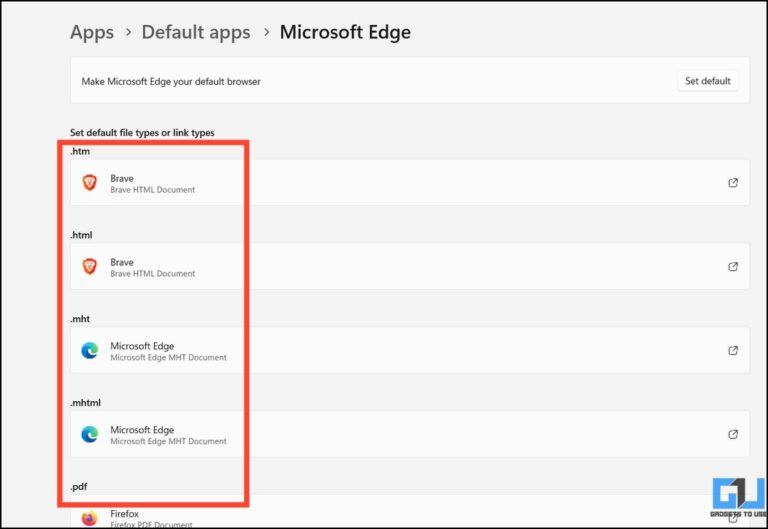Screen dimensions: 768x529
Task: Click the Microsoft Edge icon under .mht
Action: pos(90,351)
